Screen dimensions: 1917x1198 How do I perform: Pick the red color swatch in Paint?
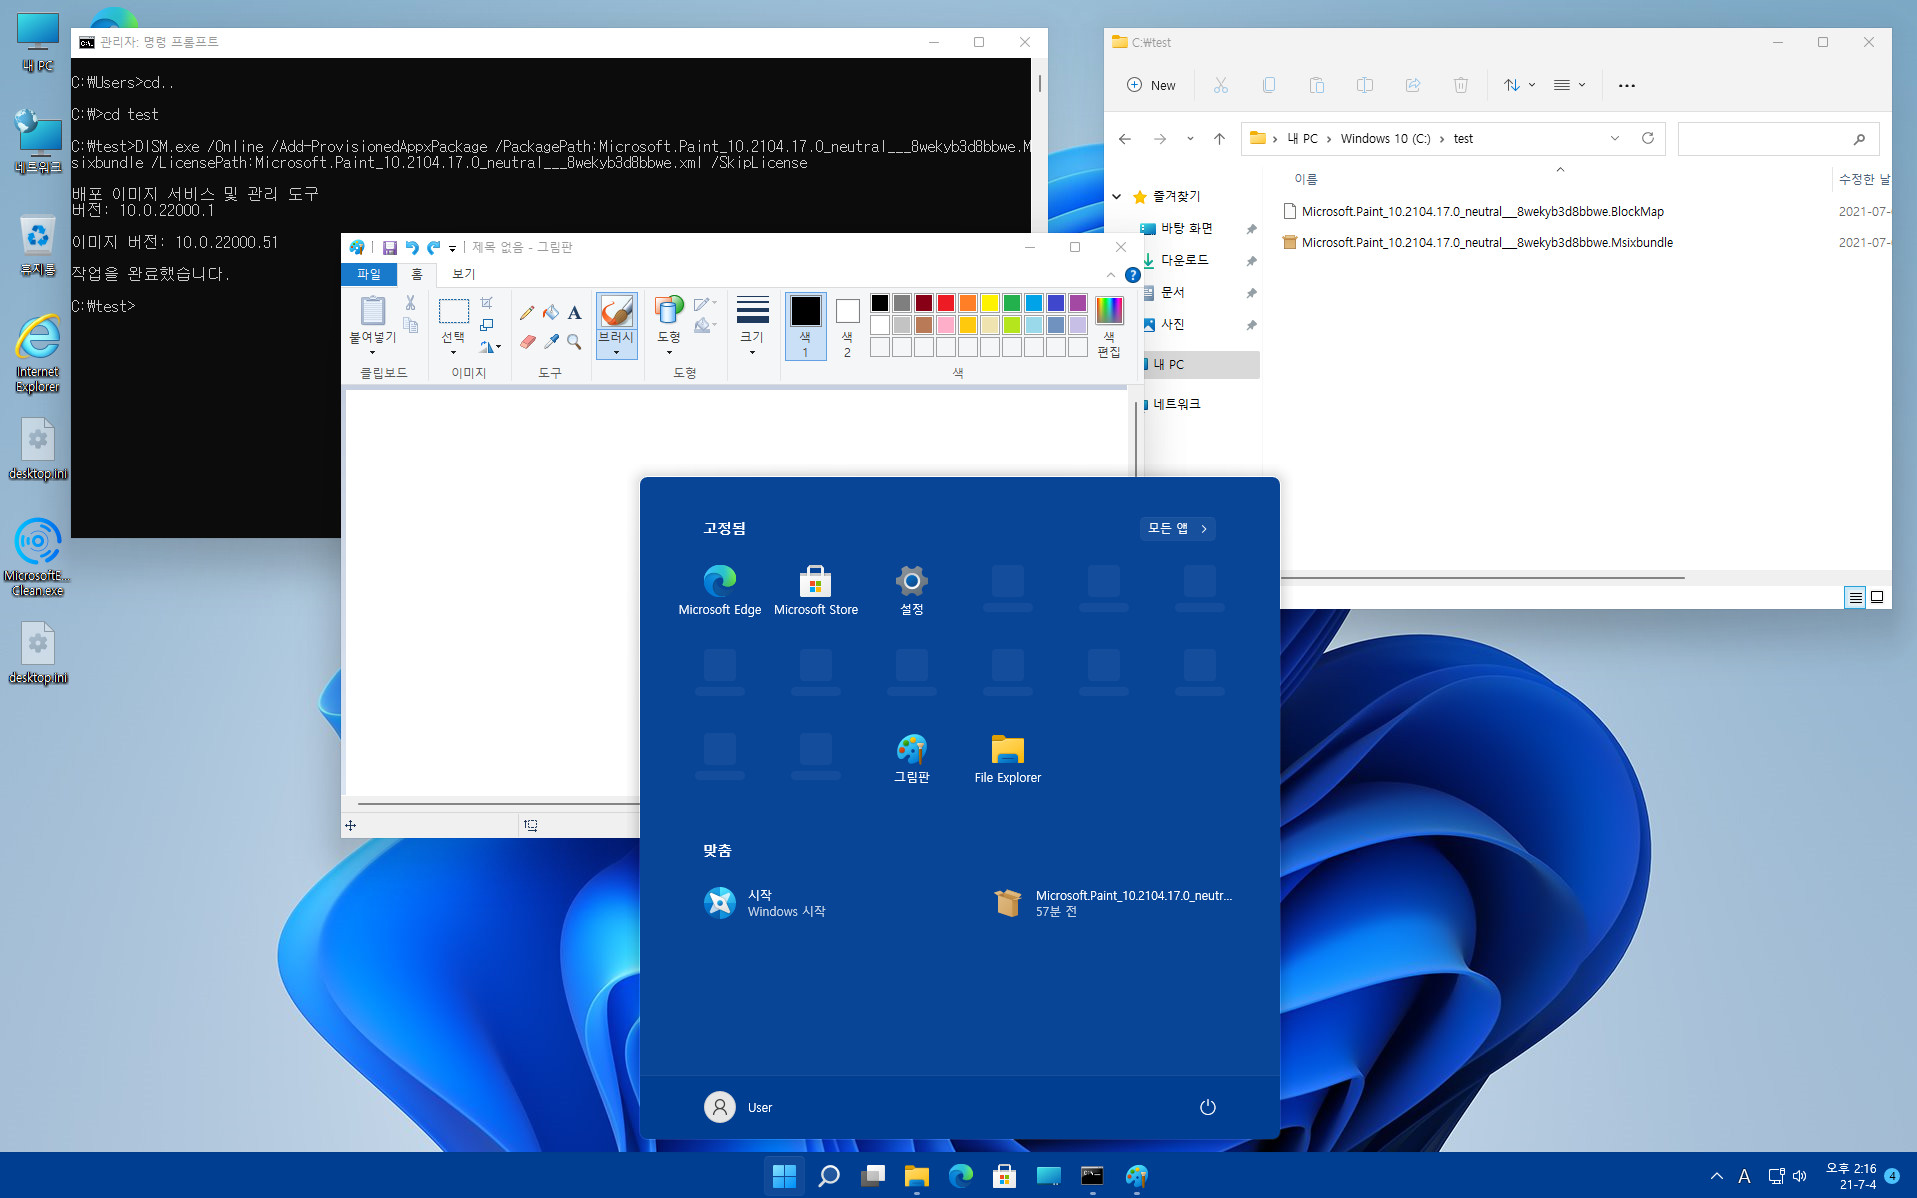coord(945,303)
